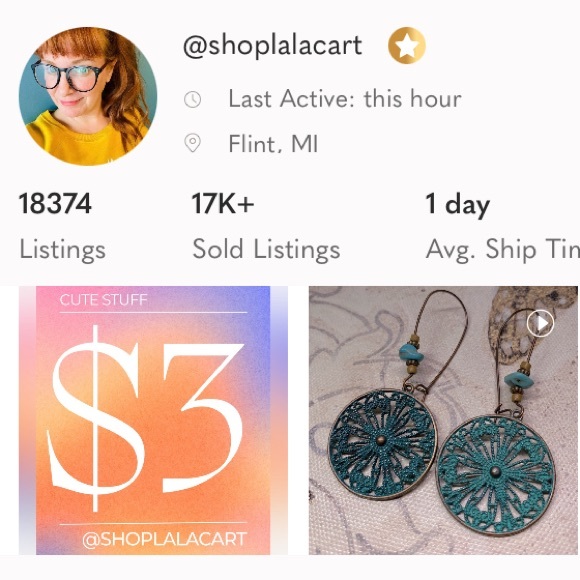Select the Listings label
Image resolution: width=580 pixels, height=580 pixels.
63,250
